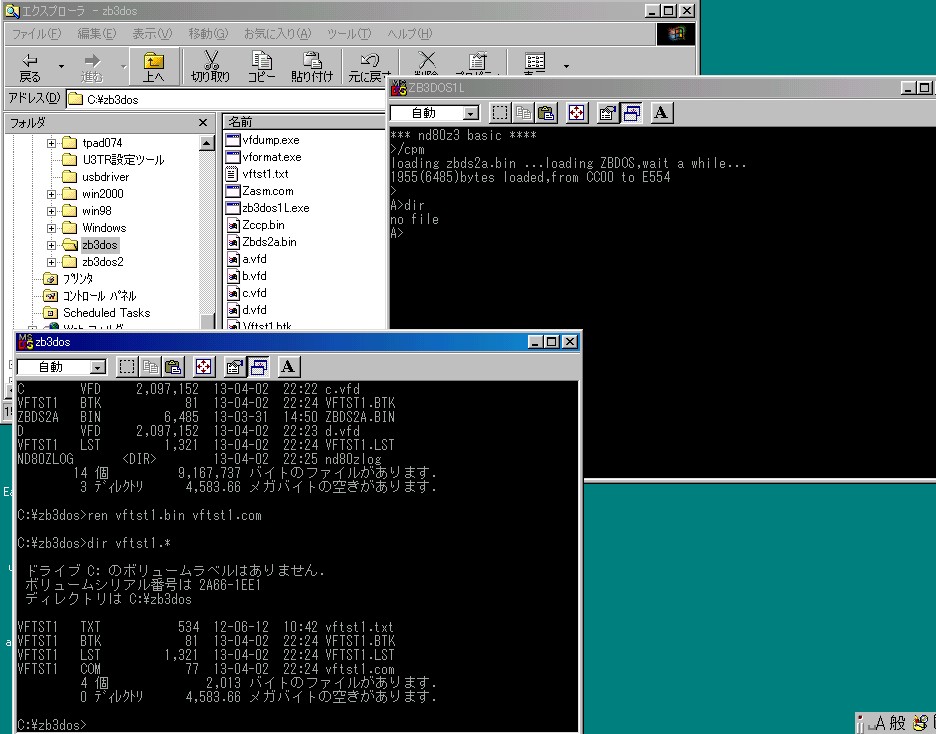936x734 pixels.
Task: Click the Up (上へ) folder button in Explorer
Action: [x=153, y=67]
